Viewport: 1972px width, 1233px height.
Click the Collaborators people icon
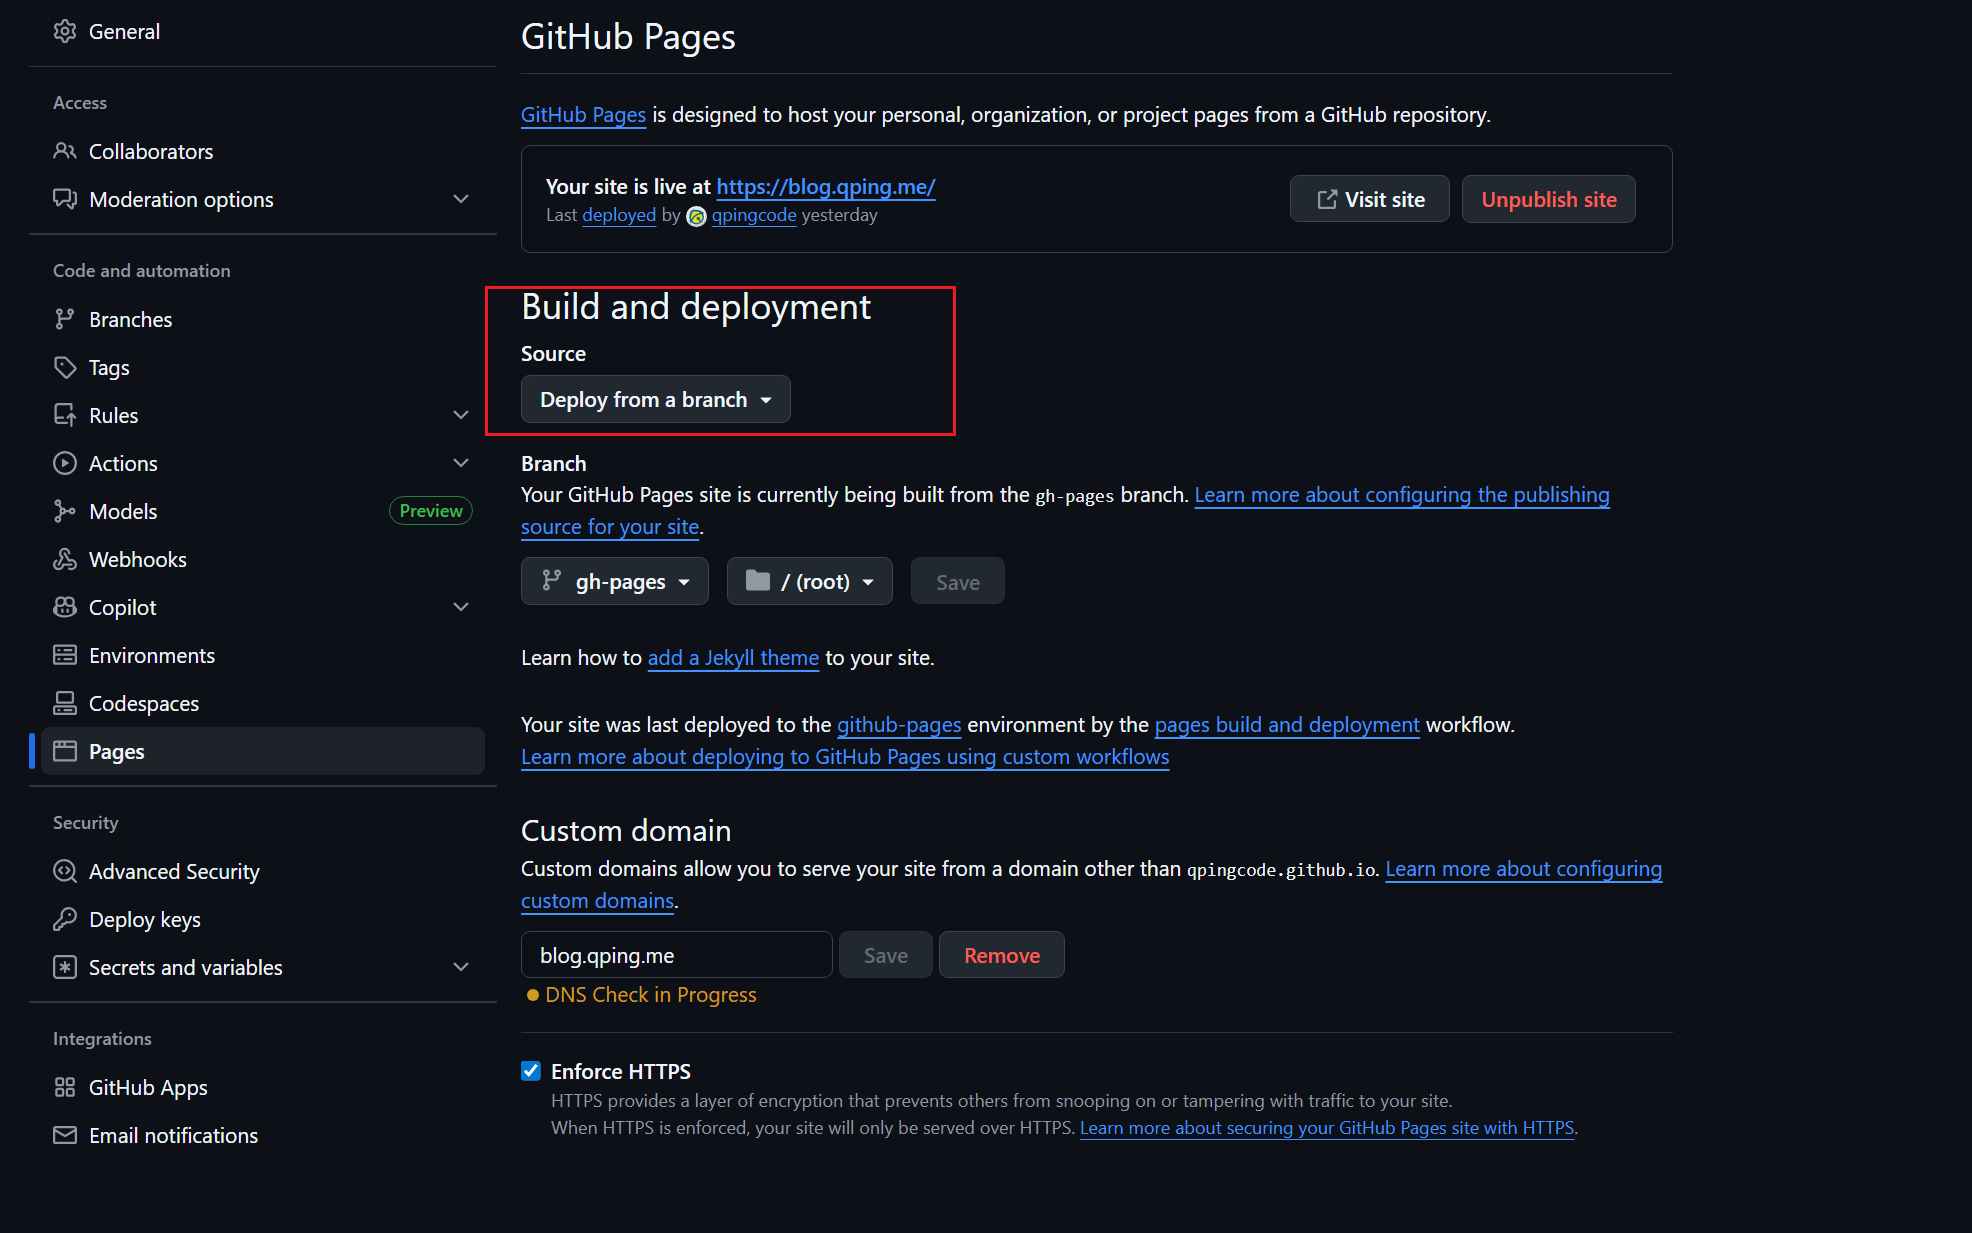pos(65,151)
